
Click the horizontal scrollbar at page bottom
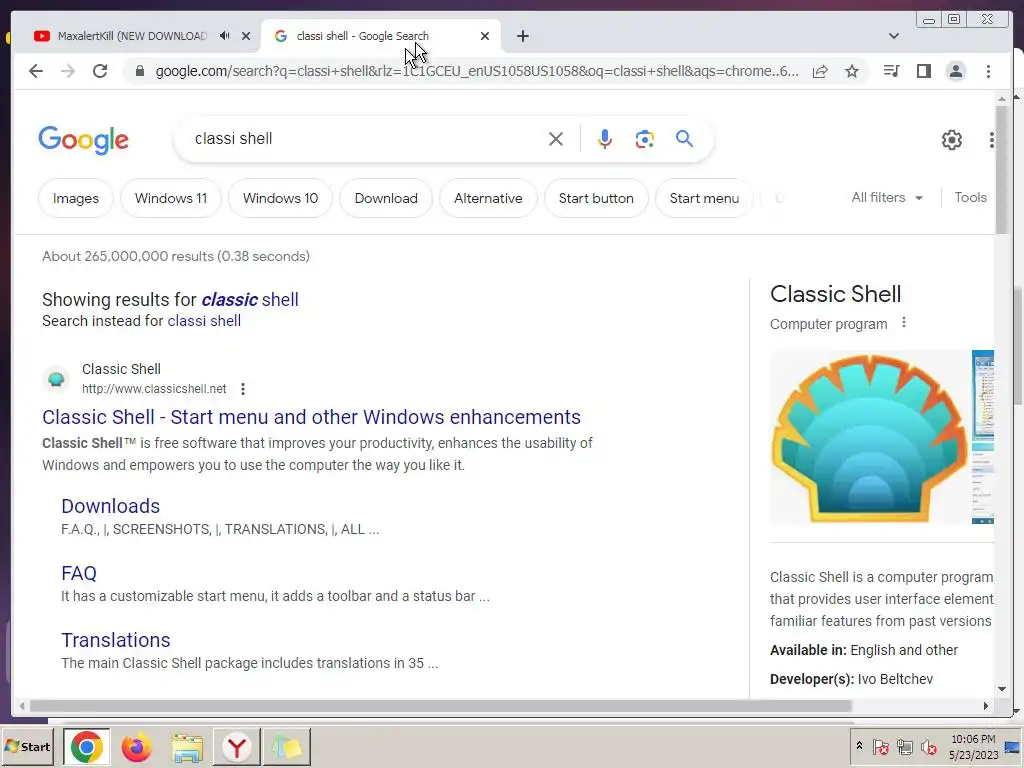tap(440, 706)
